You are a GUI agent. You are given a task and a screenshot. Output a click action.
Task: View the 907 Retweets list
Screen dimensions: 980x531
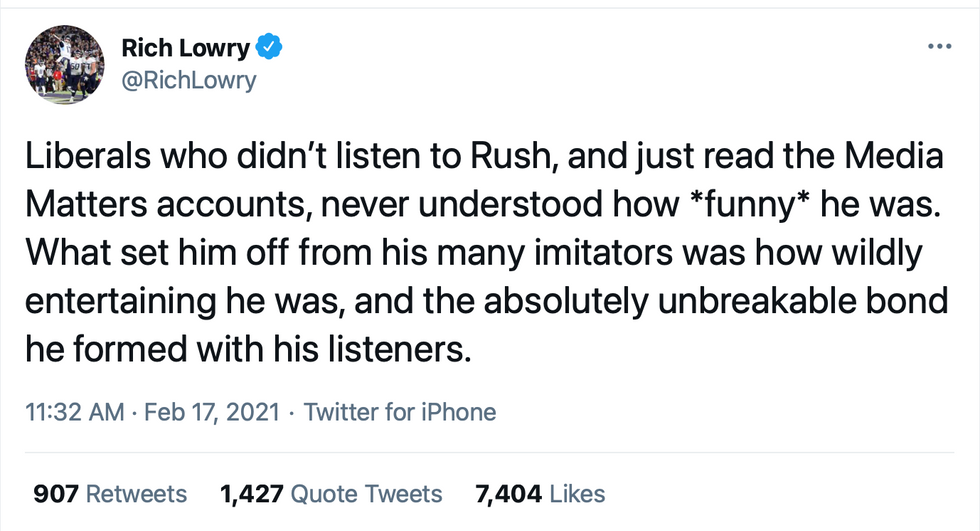click(110, 494)
